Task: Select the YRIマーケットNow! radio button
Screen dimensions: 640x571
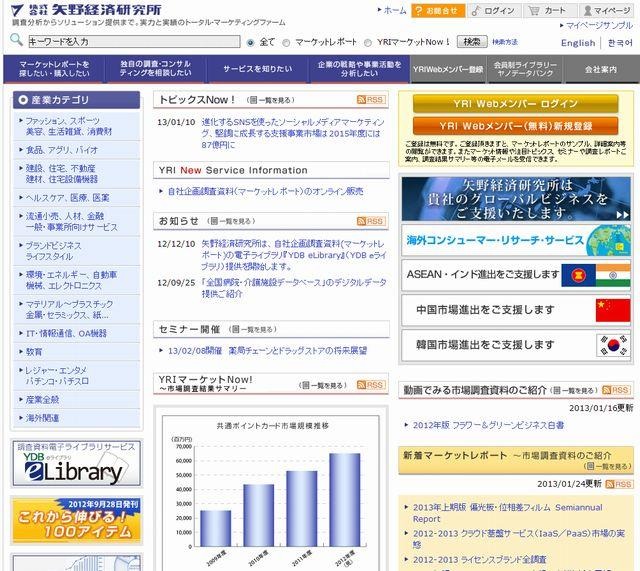Action: click(x=368, y=42)
